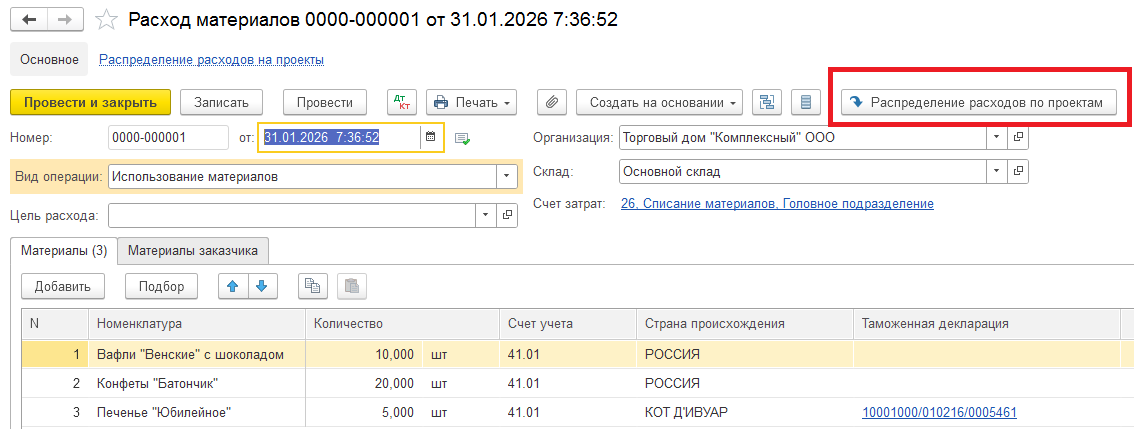Switch to Материалы заказчика tab

[x=193, y=251]
